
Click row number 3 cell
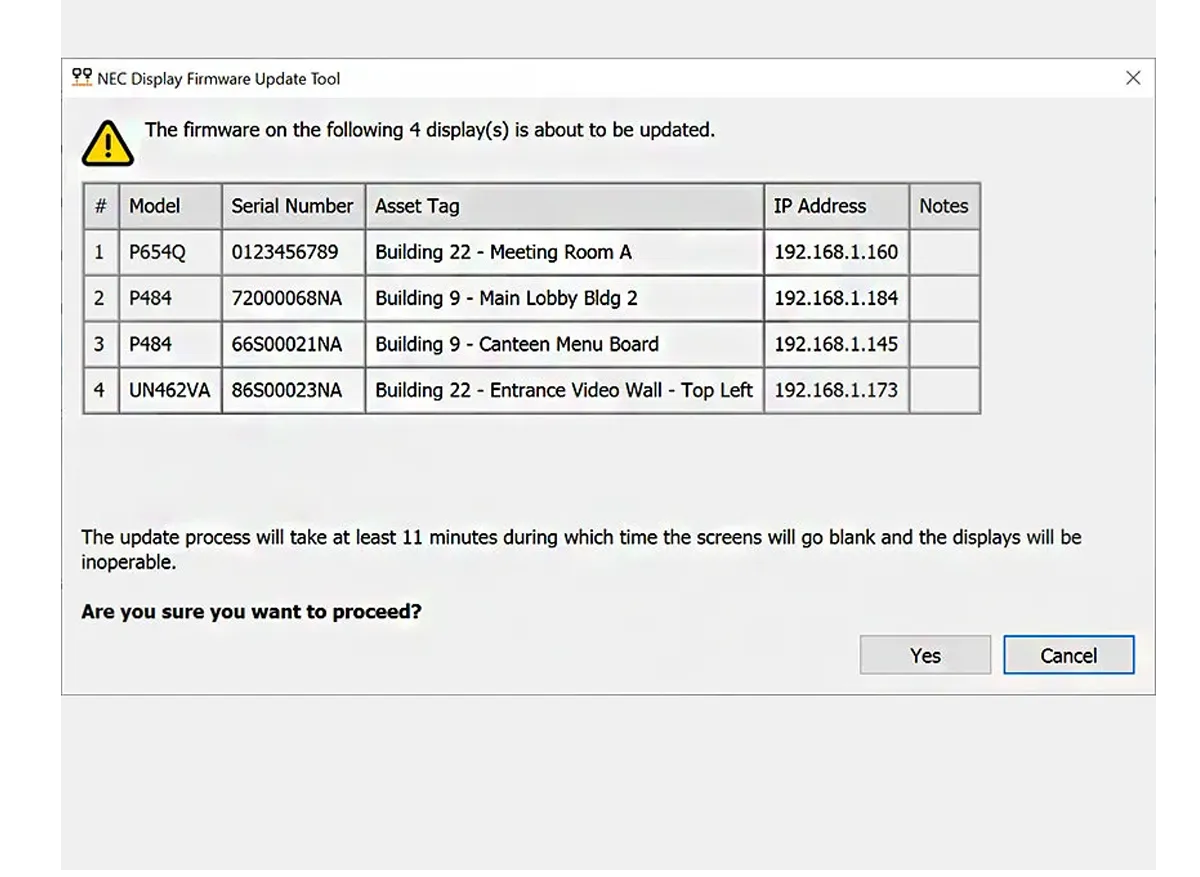100,344
